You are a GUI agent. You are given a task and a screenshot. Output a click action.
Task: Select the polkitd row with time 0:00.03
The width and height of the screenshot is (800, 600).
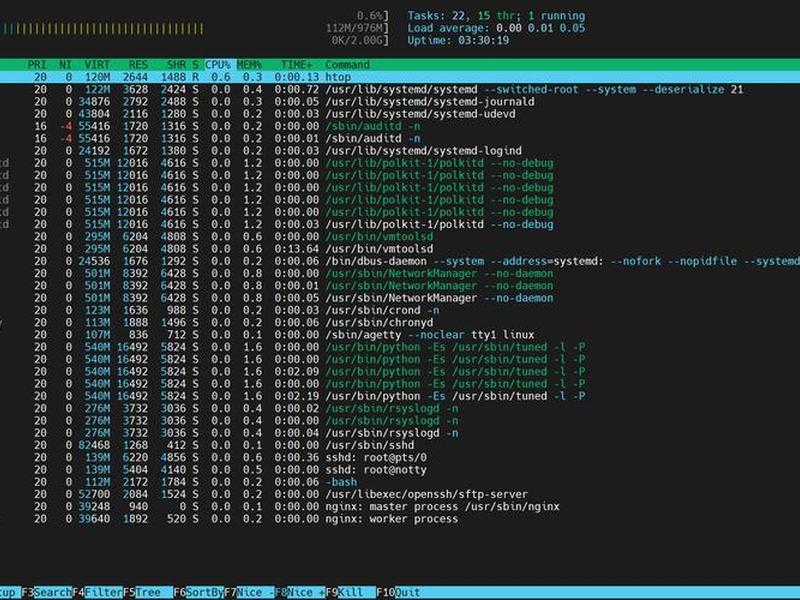tap(400, 224)
